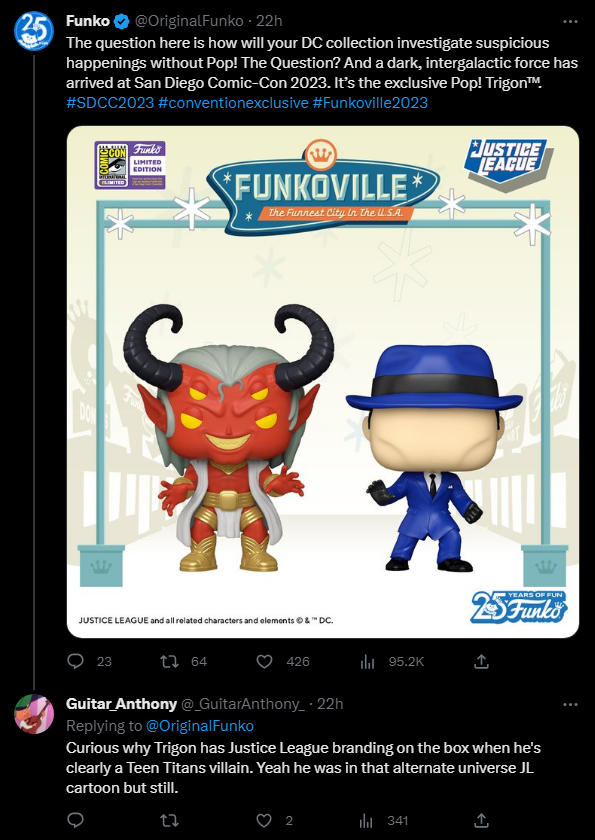The image size is (595, 840).
Task: Retweet Guitar_Anthony's reply
Action: click(170, 820)
